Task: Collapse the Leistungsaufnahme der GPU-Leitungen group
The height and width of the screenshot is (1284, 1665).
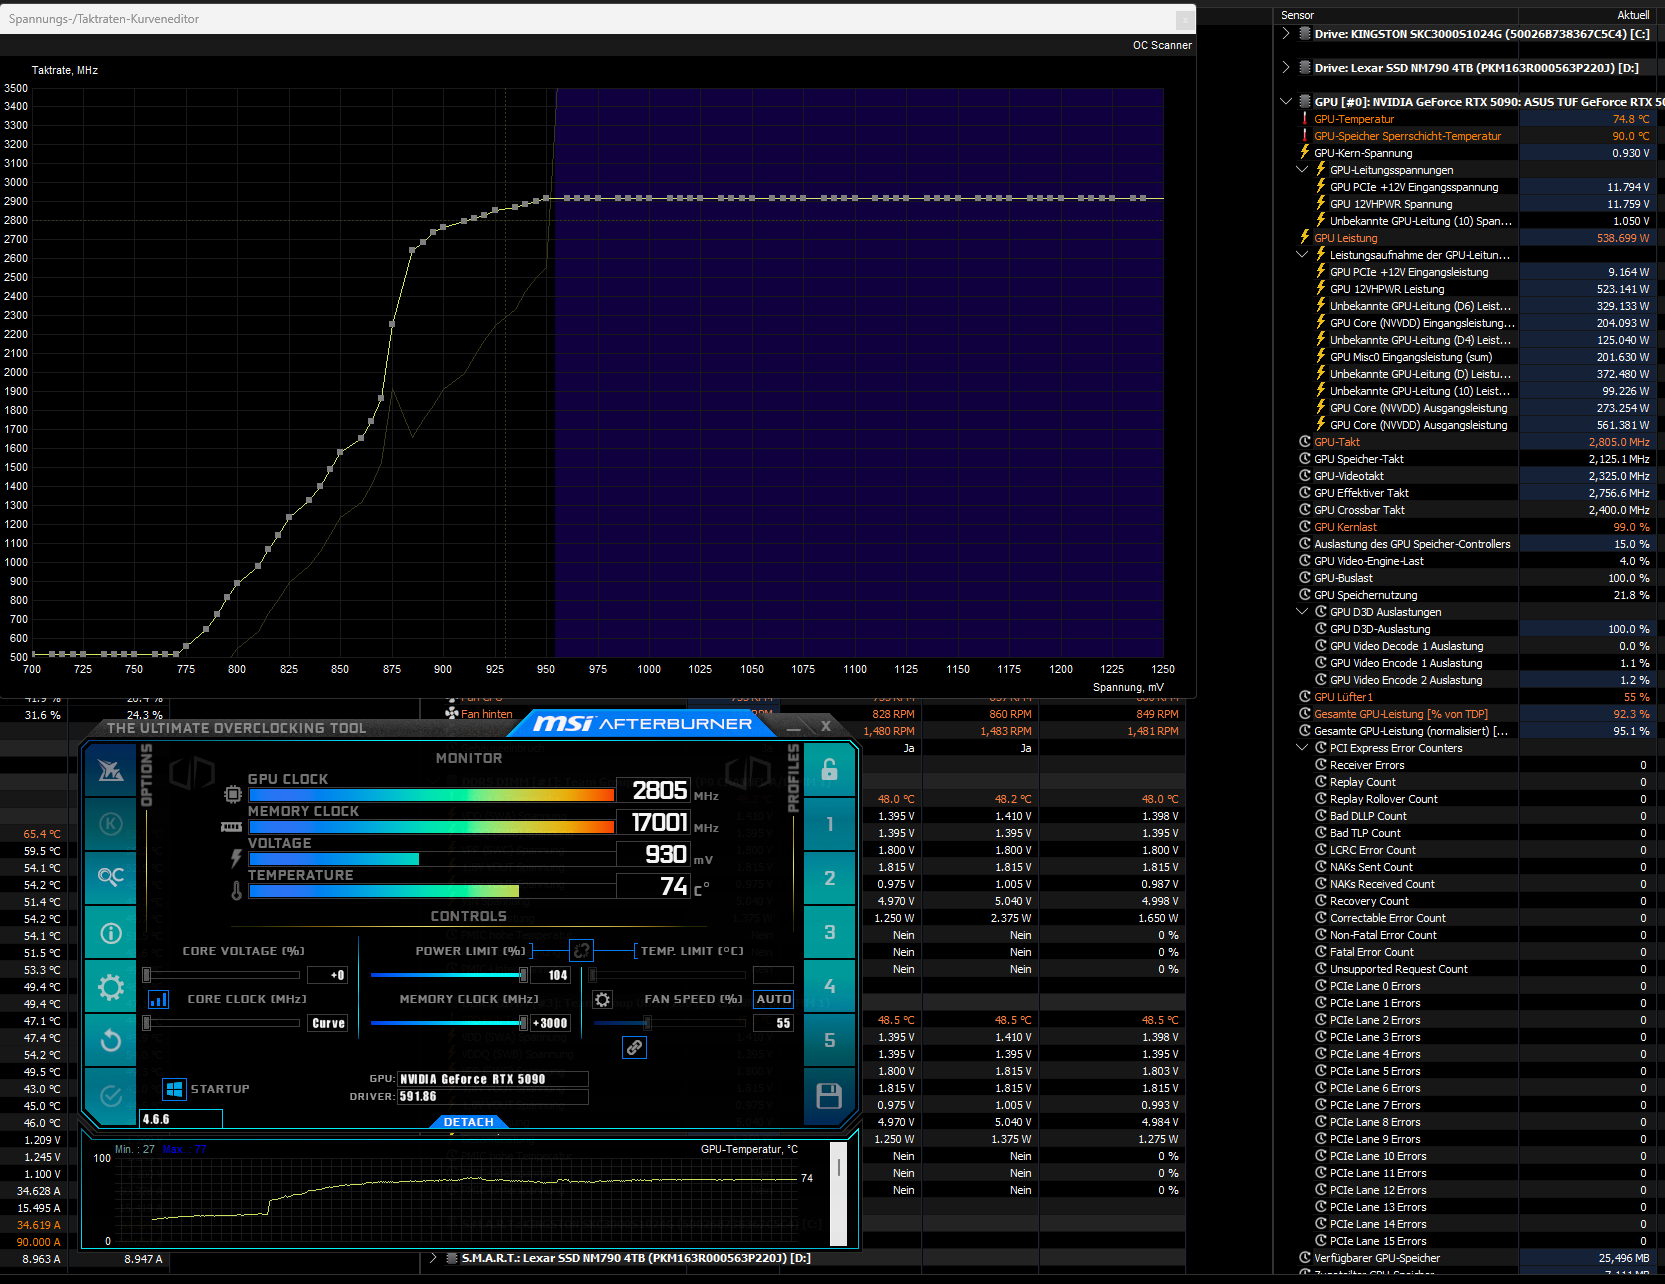Action: click(1302, 255)
